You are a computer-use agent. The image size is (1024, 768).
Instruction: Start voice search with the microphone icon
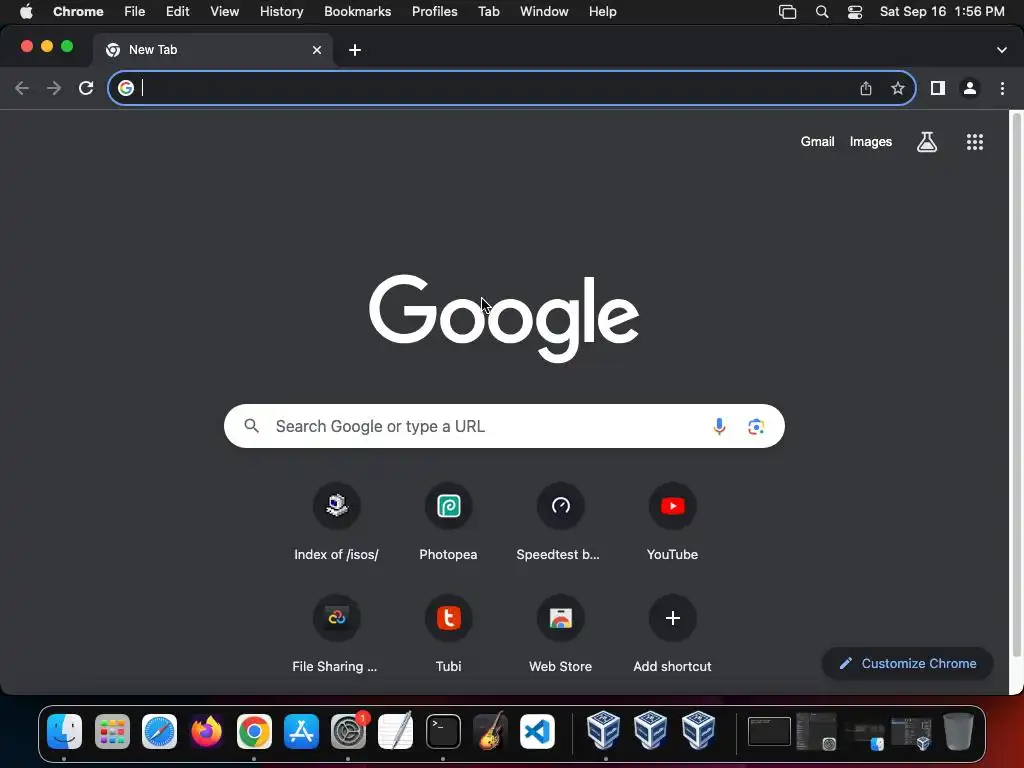point(719,426)
